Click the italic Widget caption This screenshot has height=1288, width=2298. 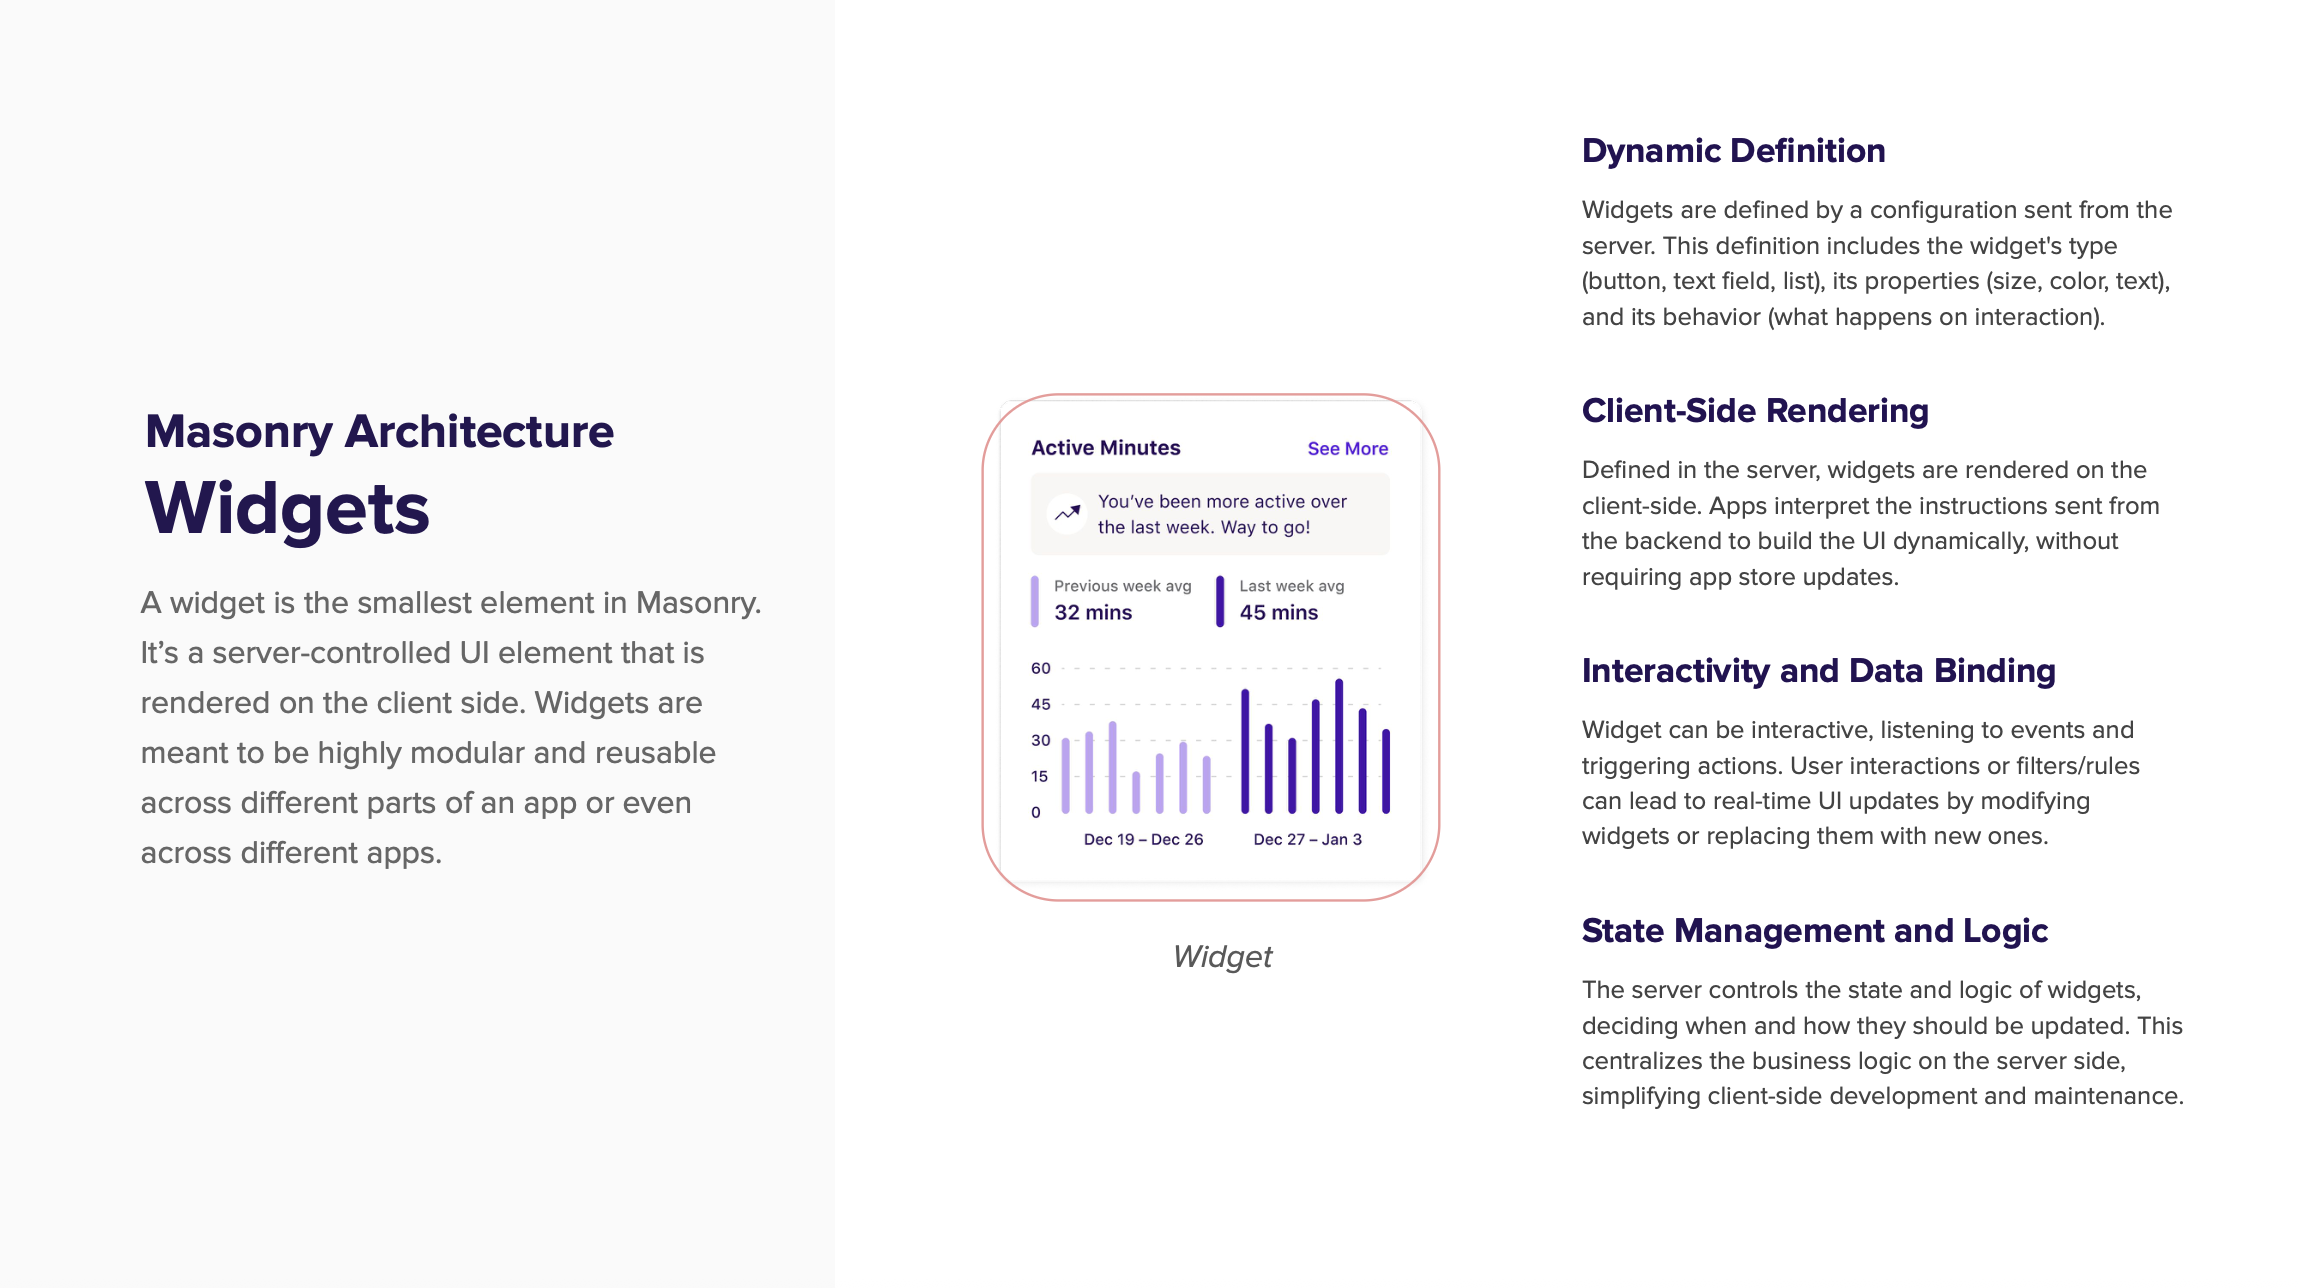(x=1222, y=957)
